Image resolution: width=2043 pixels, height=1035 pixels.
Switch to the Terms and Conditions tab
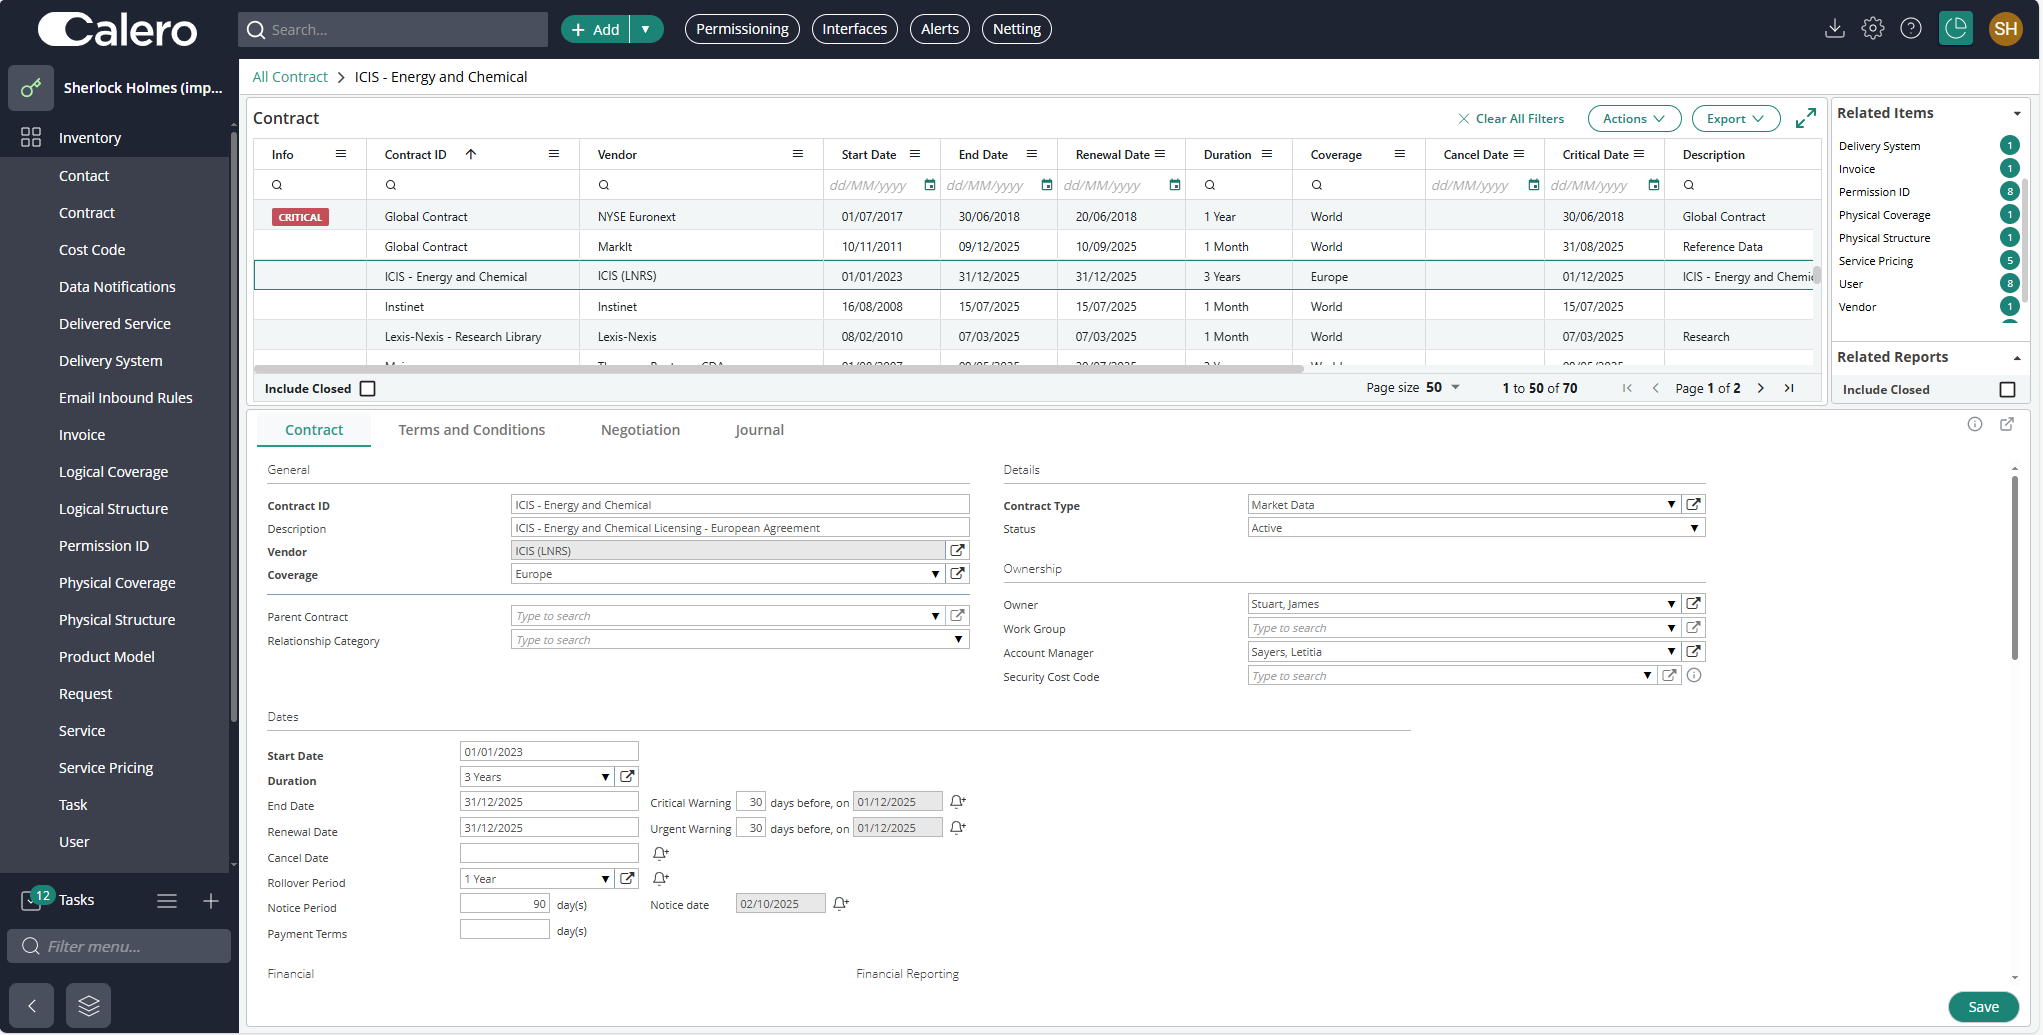tap(471, 429)
